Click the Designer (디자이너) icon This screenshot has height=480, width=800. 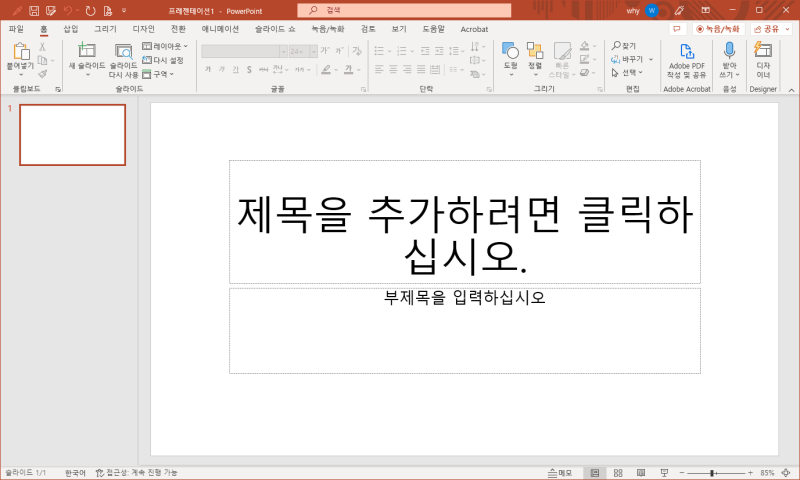763,50
